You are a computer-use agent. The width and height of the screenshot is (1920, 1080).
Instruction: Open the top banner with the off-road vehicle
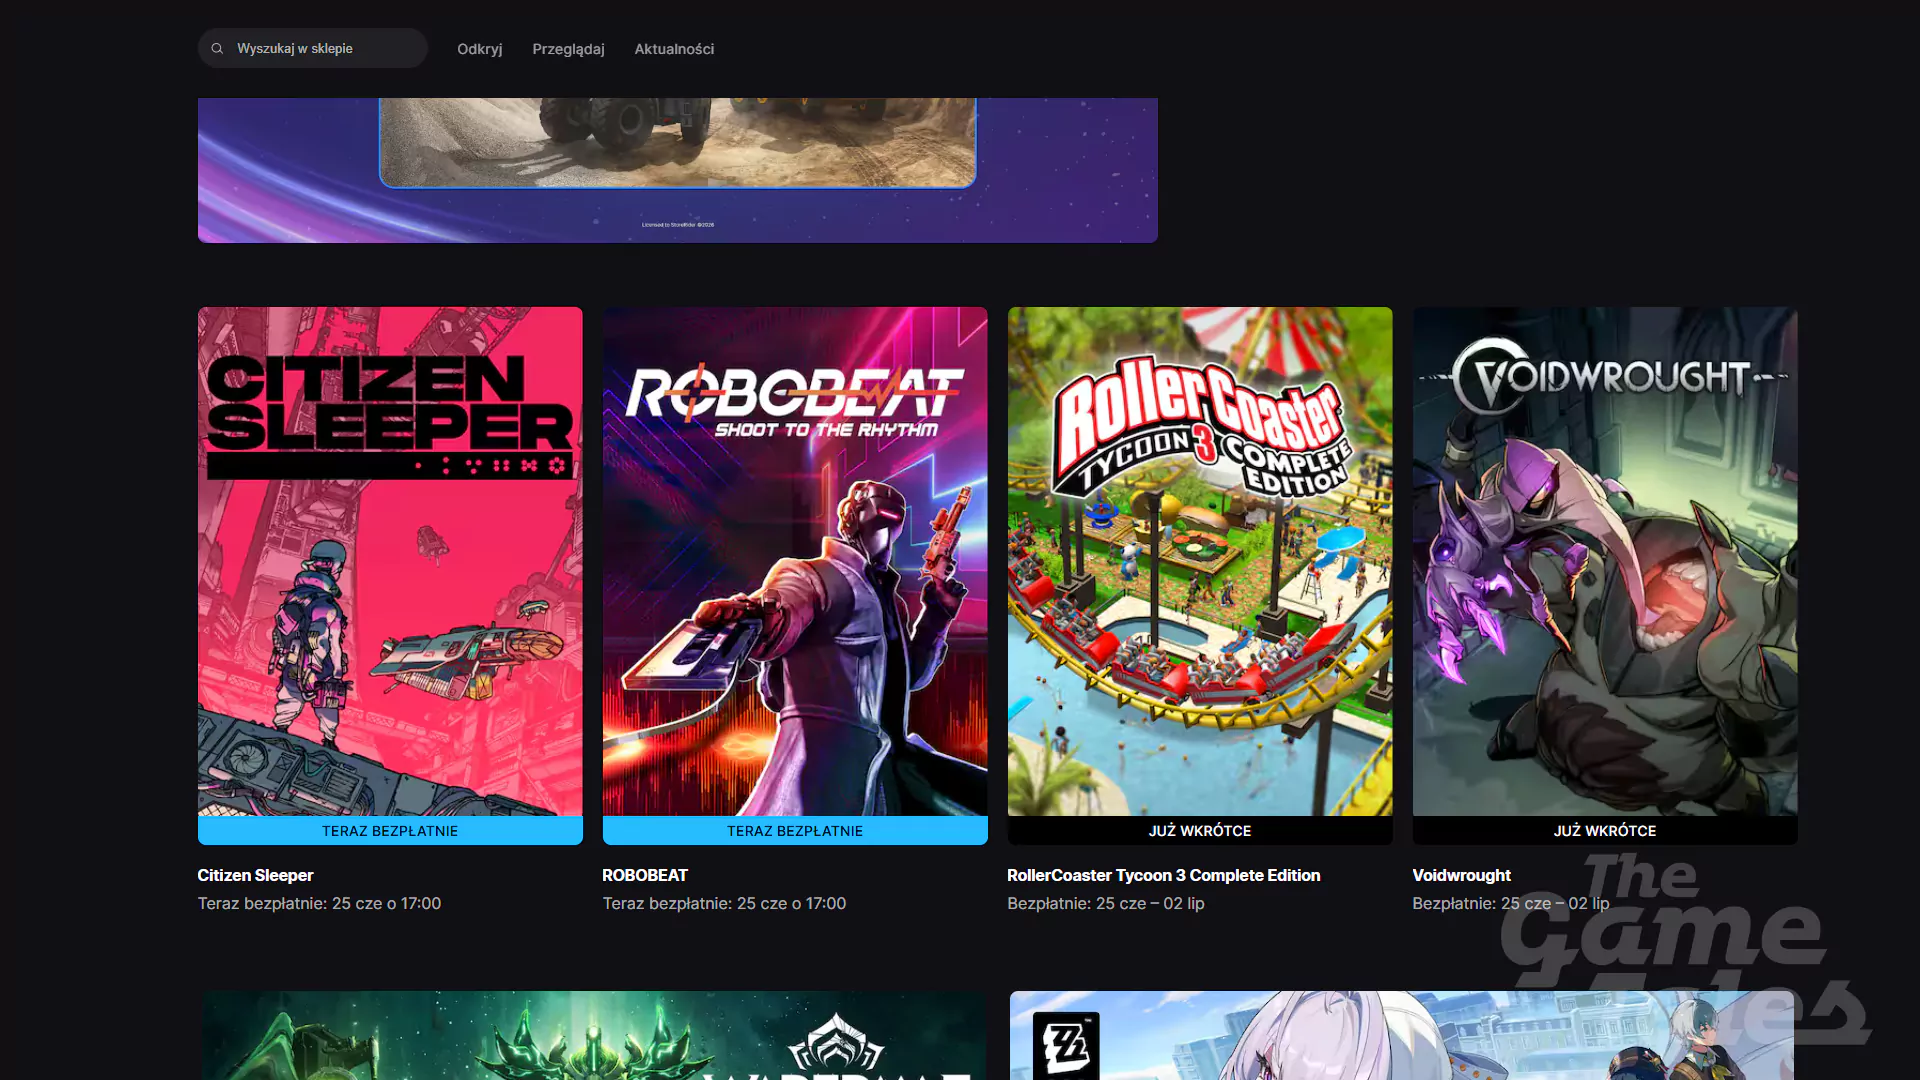[x=678, y=170]
